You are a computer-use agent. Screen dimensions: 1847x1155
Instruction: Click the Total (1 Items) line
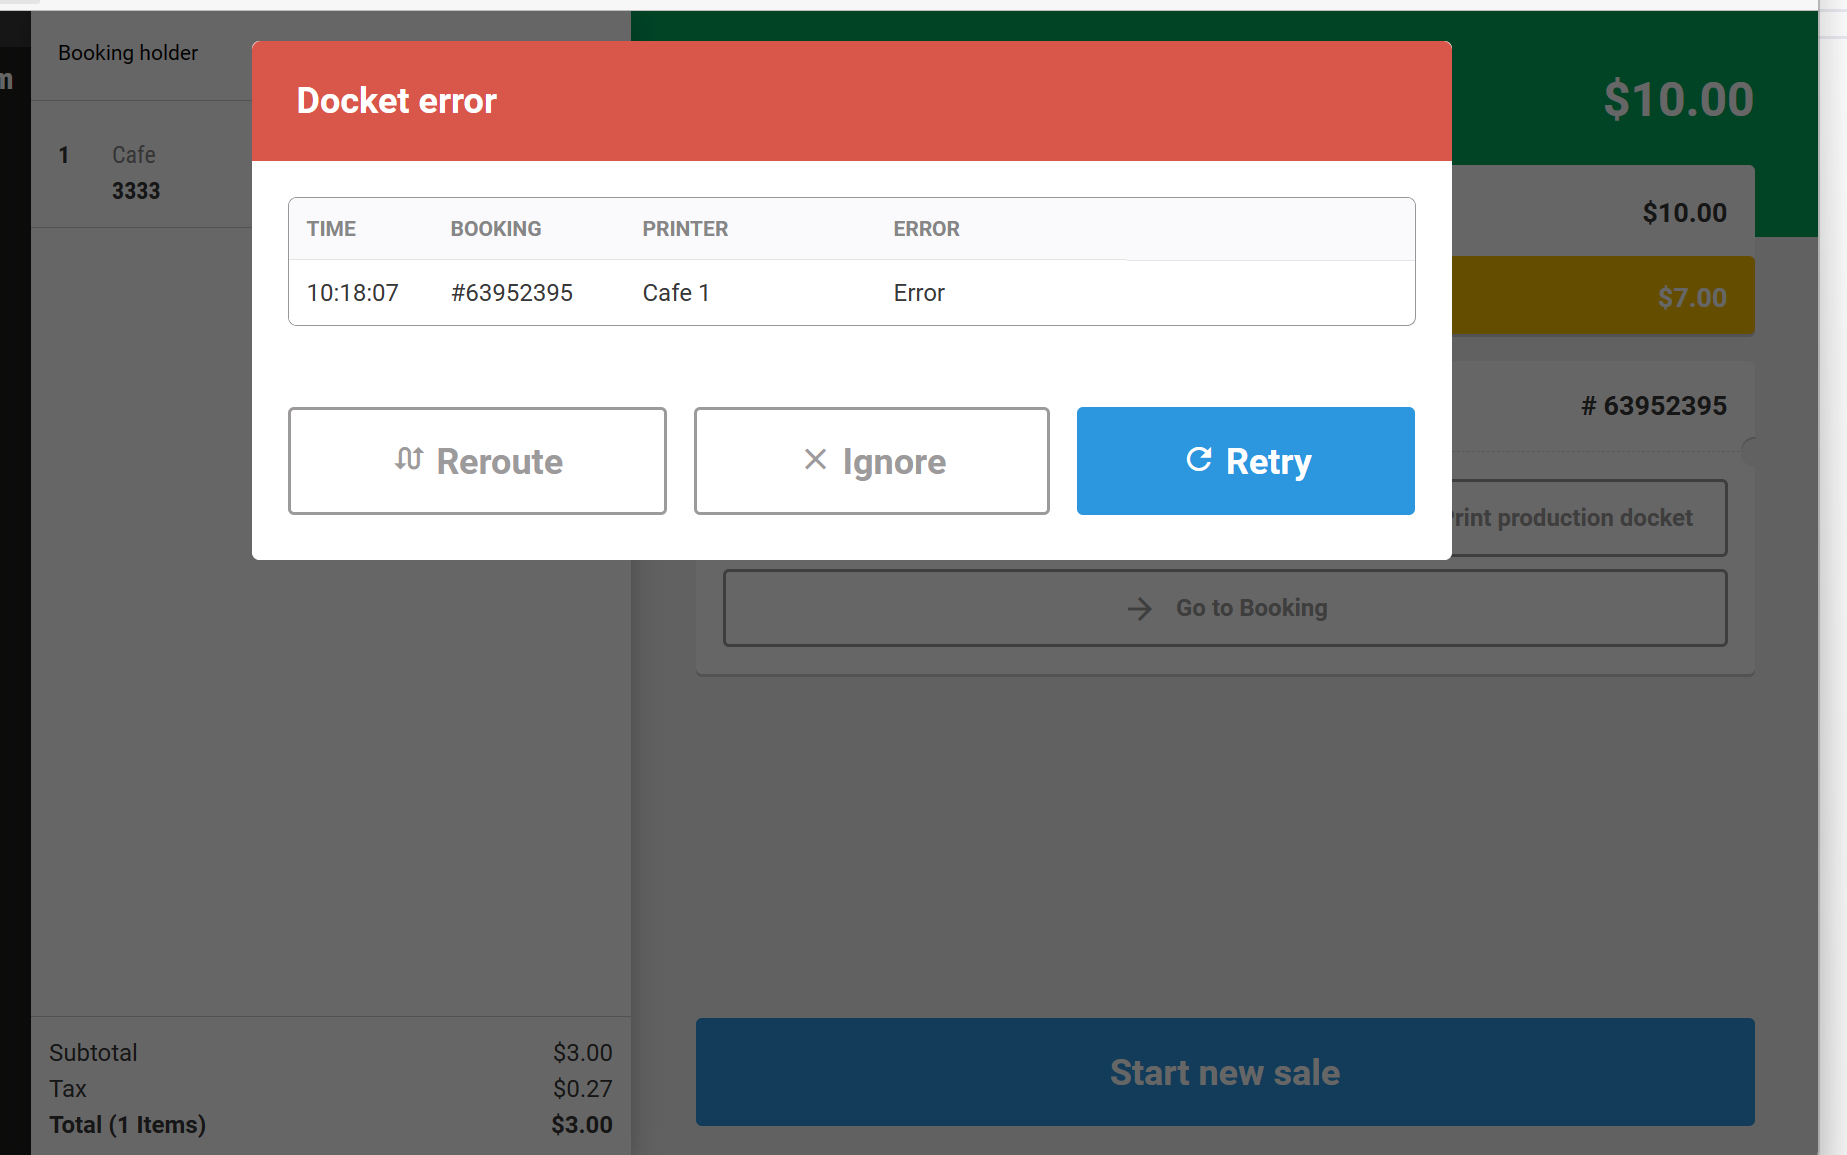click(331, 1125)
